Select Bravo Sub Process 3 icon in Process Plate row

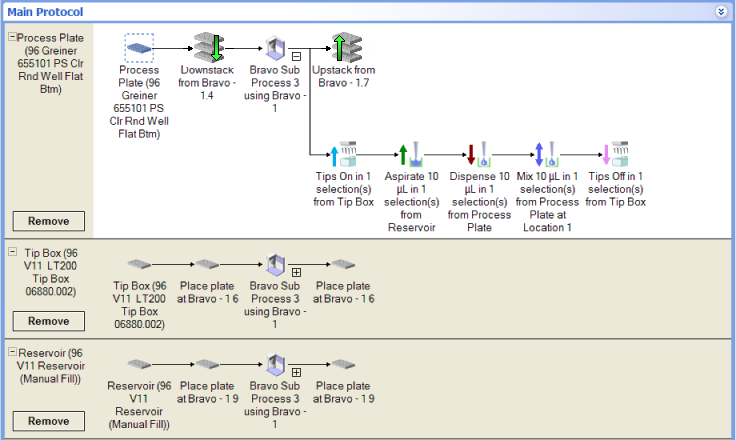click(x=275, y=47)
